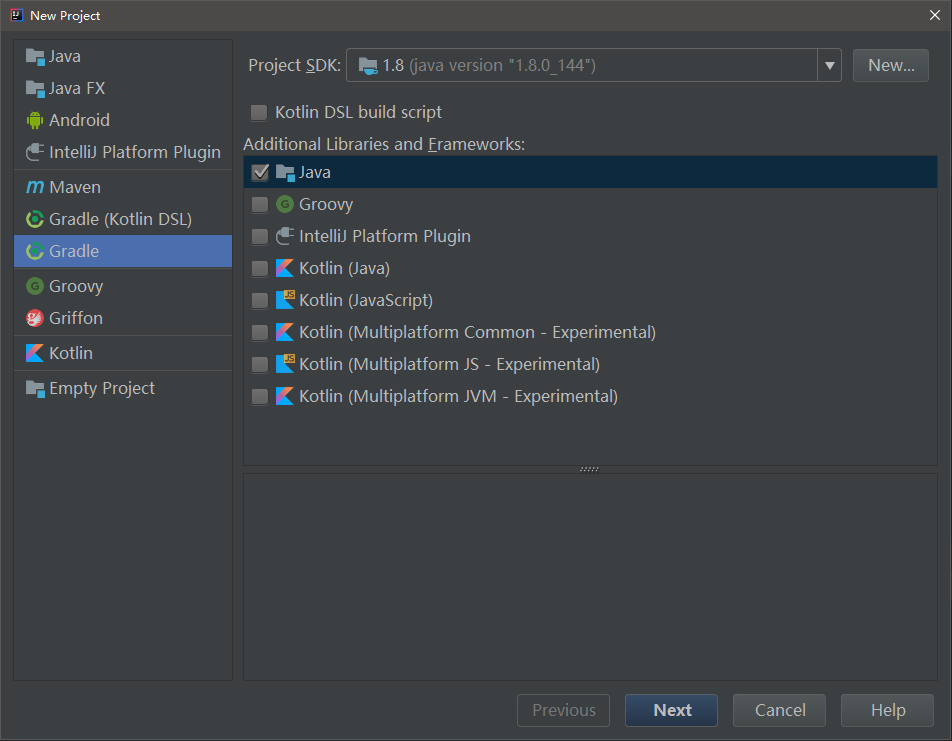Check the Groovy library checkbox
952x741 pixels.
(x=260, y=204)
